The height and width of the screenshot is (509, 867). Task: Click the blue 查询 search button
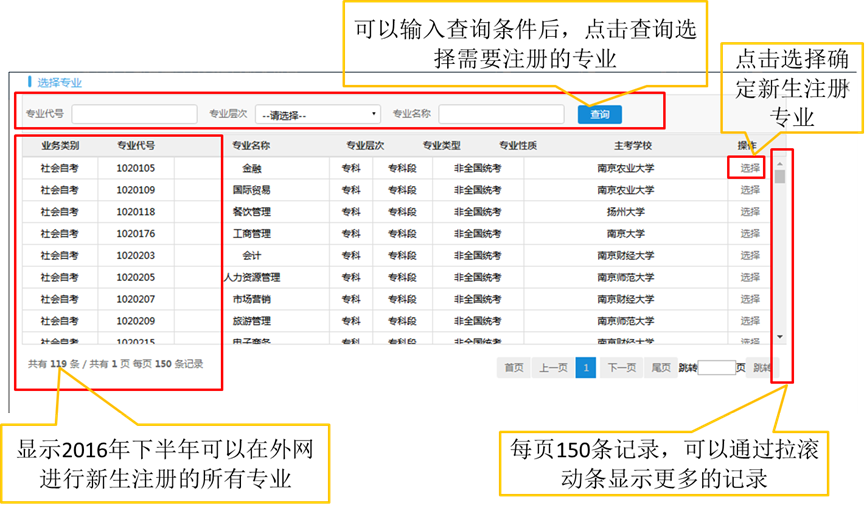[599, 115]
